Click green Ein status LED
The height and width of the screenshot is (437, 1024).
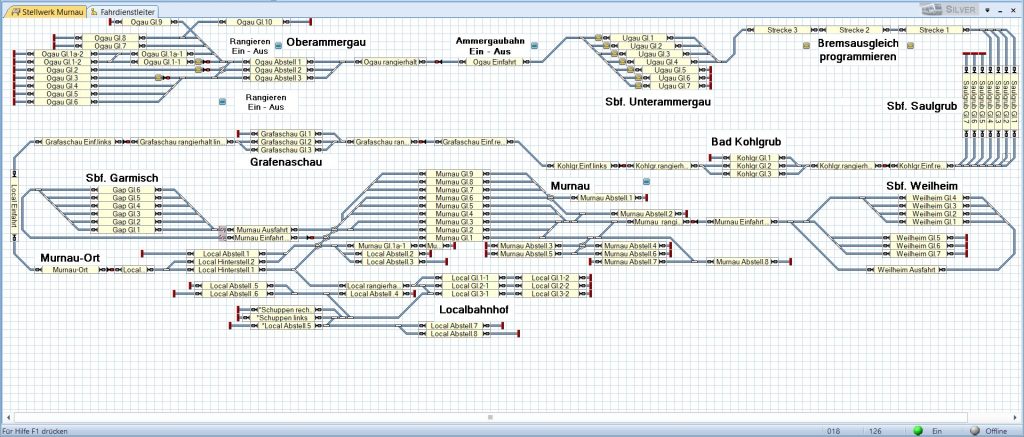tap(917, 430)
